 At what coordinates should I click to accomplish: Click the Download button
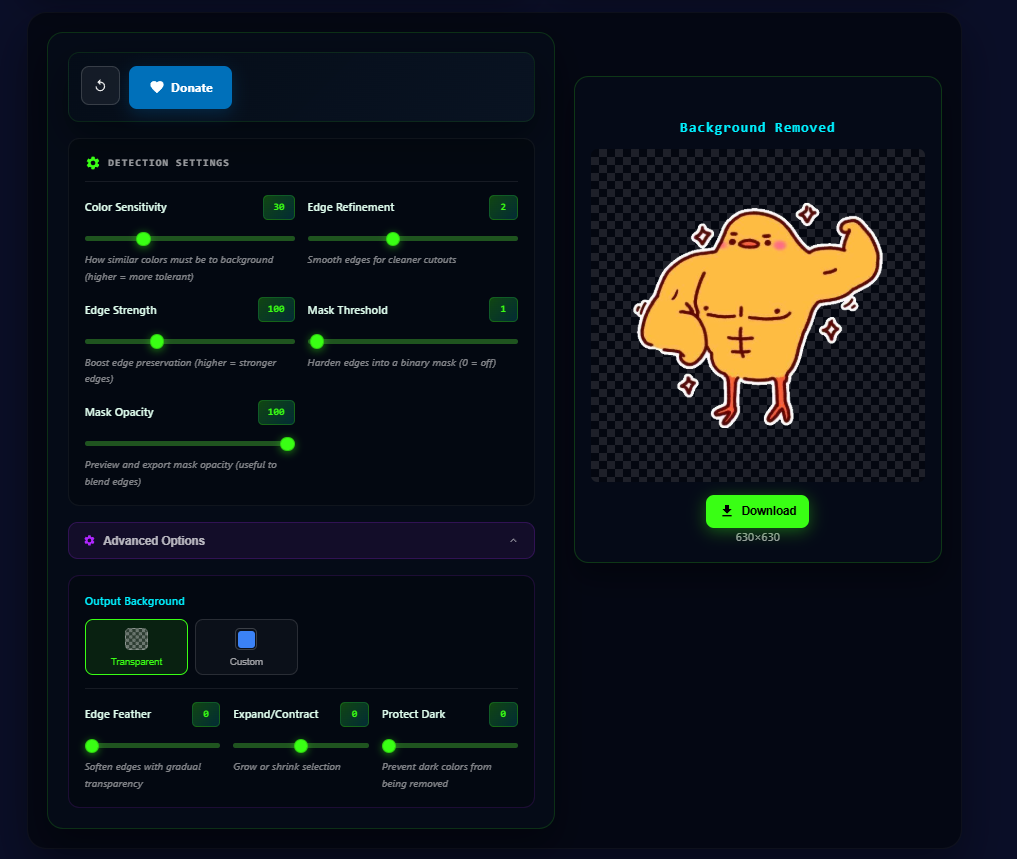758,511
